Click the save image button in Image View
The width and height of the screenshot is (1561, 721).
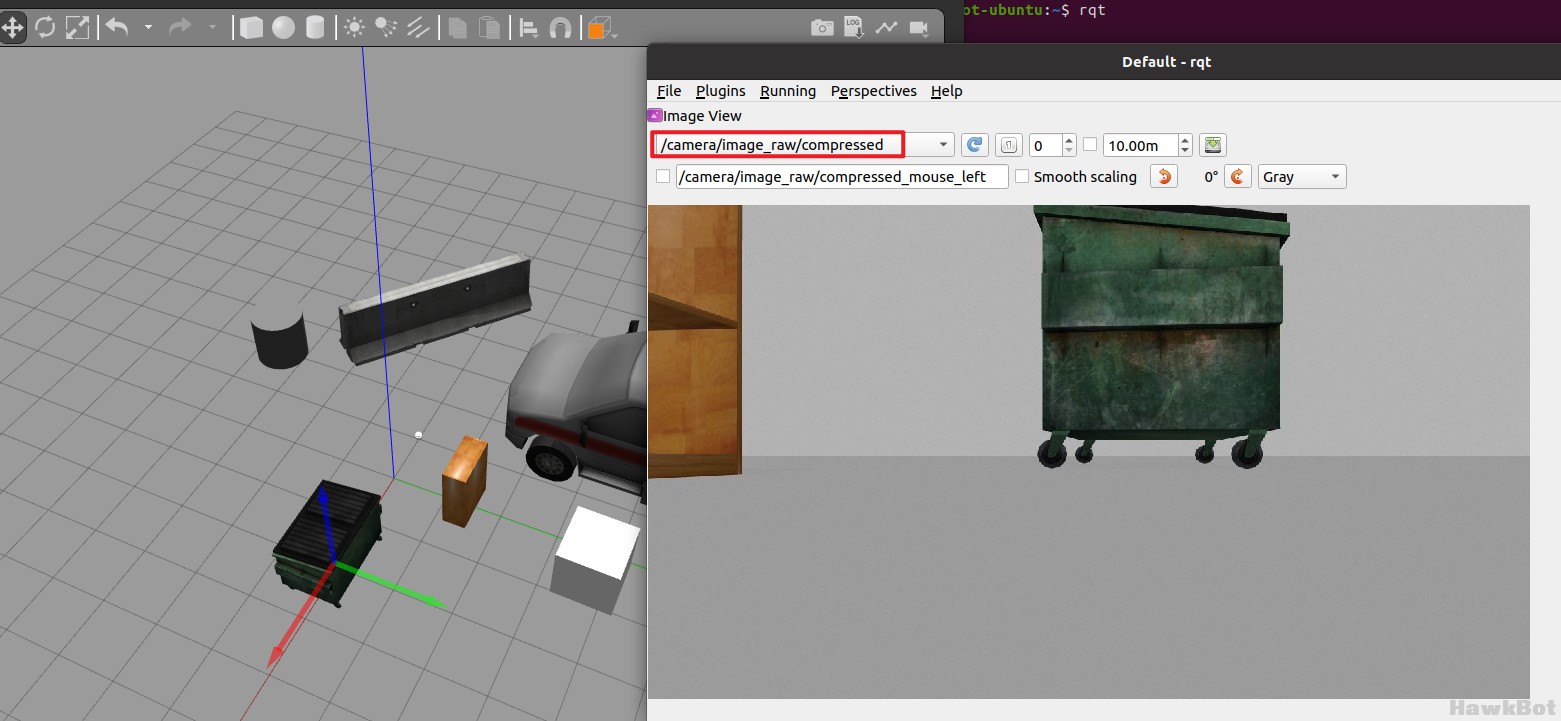pos(1213,145)
